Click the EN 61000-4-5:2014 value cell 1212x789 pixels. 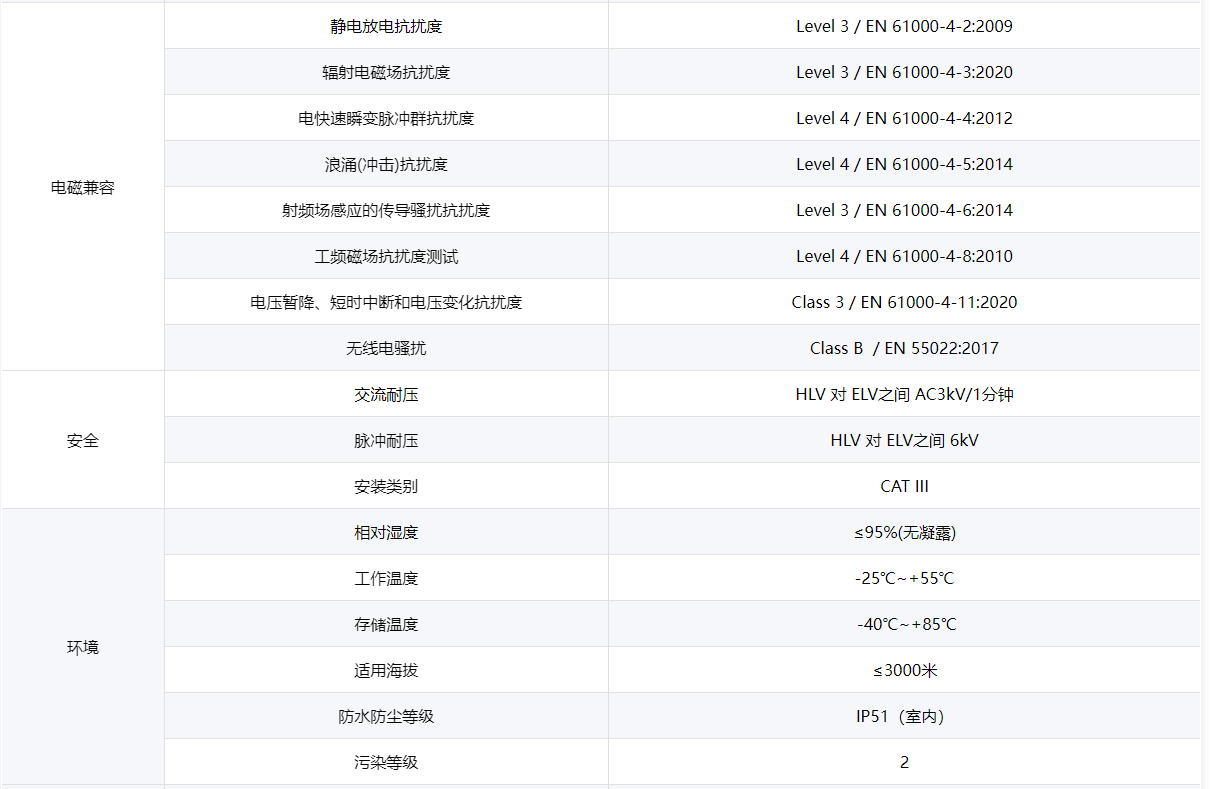pyautogui.click(x=904, y=165)
